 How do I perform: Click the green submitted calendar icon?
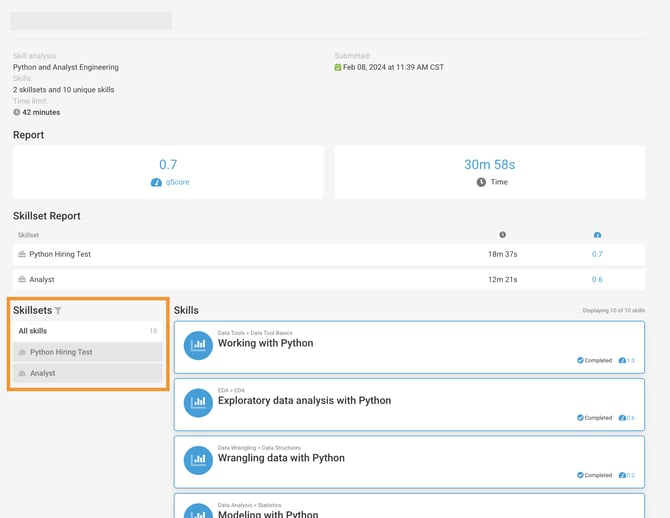coord(339,68)
